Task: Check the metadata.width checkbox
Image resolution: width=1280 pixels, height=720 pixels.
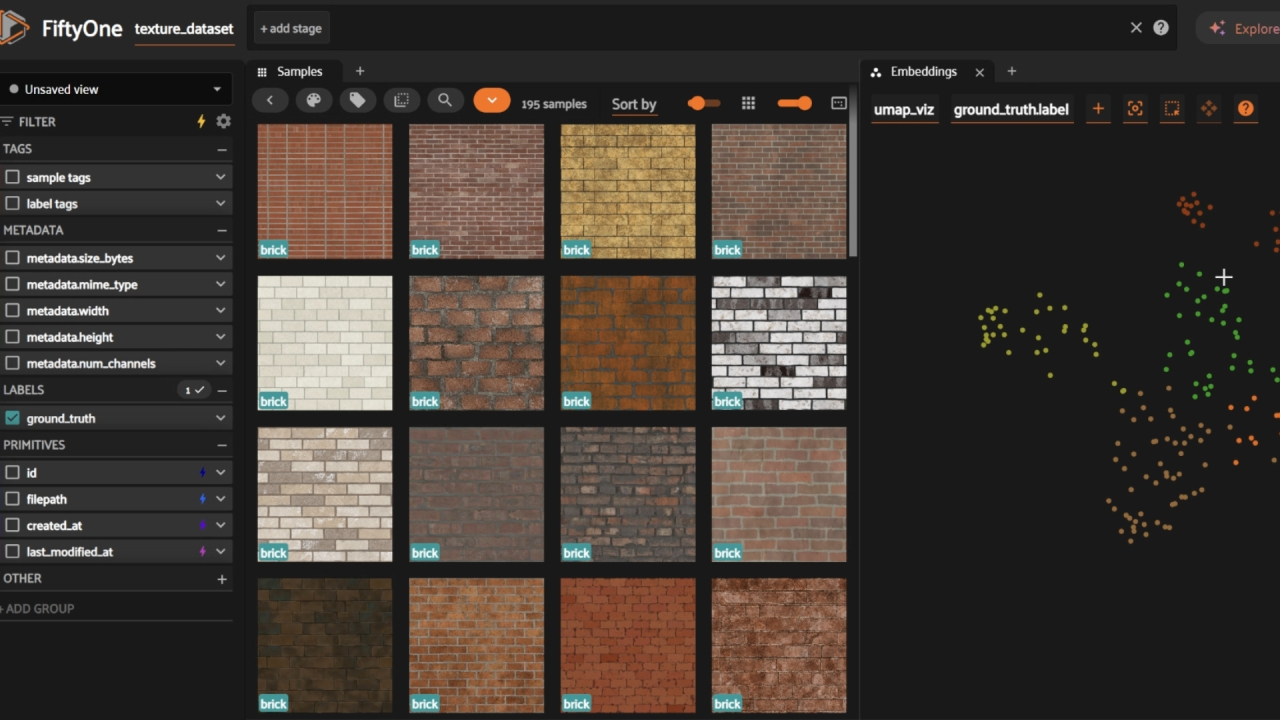Action: pyautogui.click(x=13, y=311)
